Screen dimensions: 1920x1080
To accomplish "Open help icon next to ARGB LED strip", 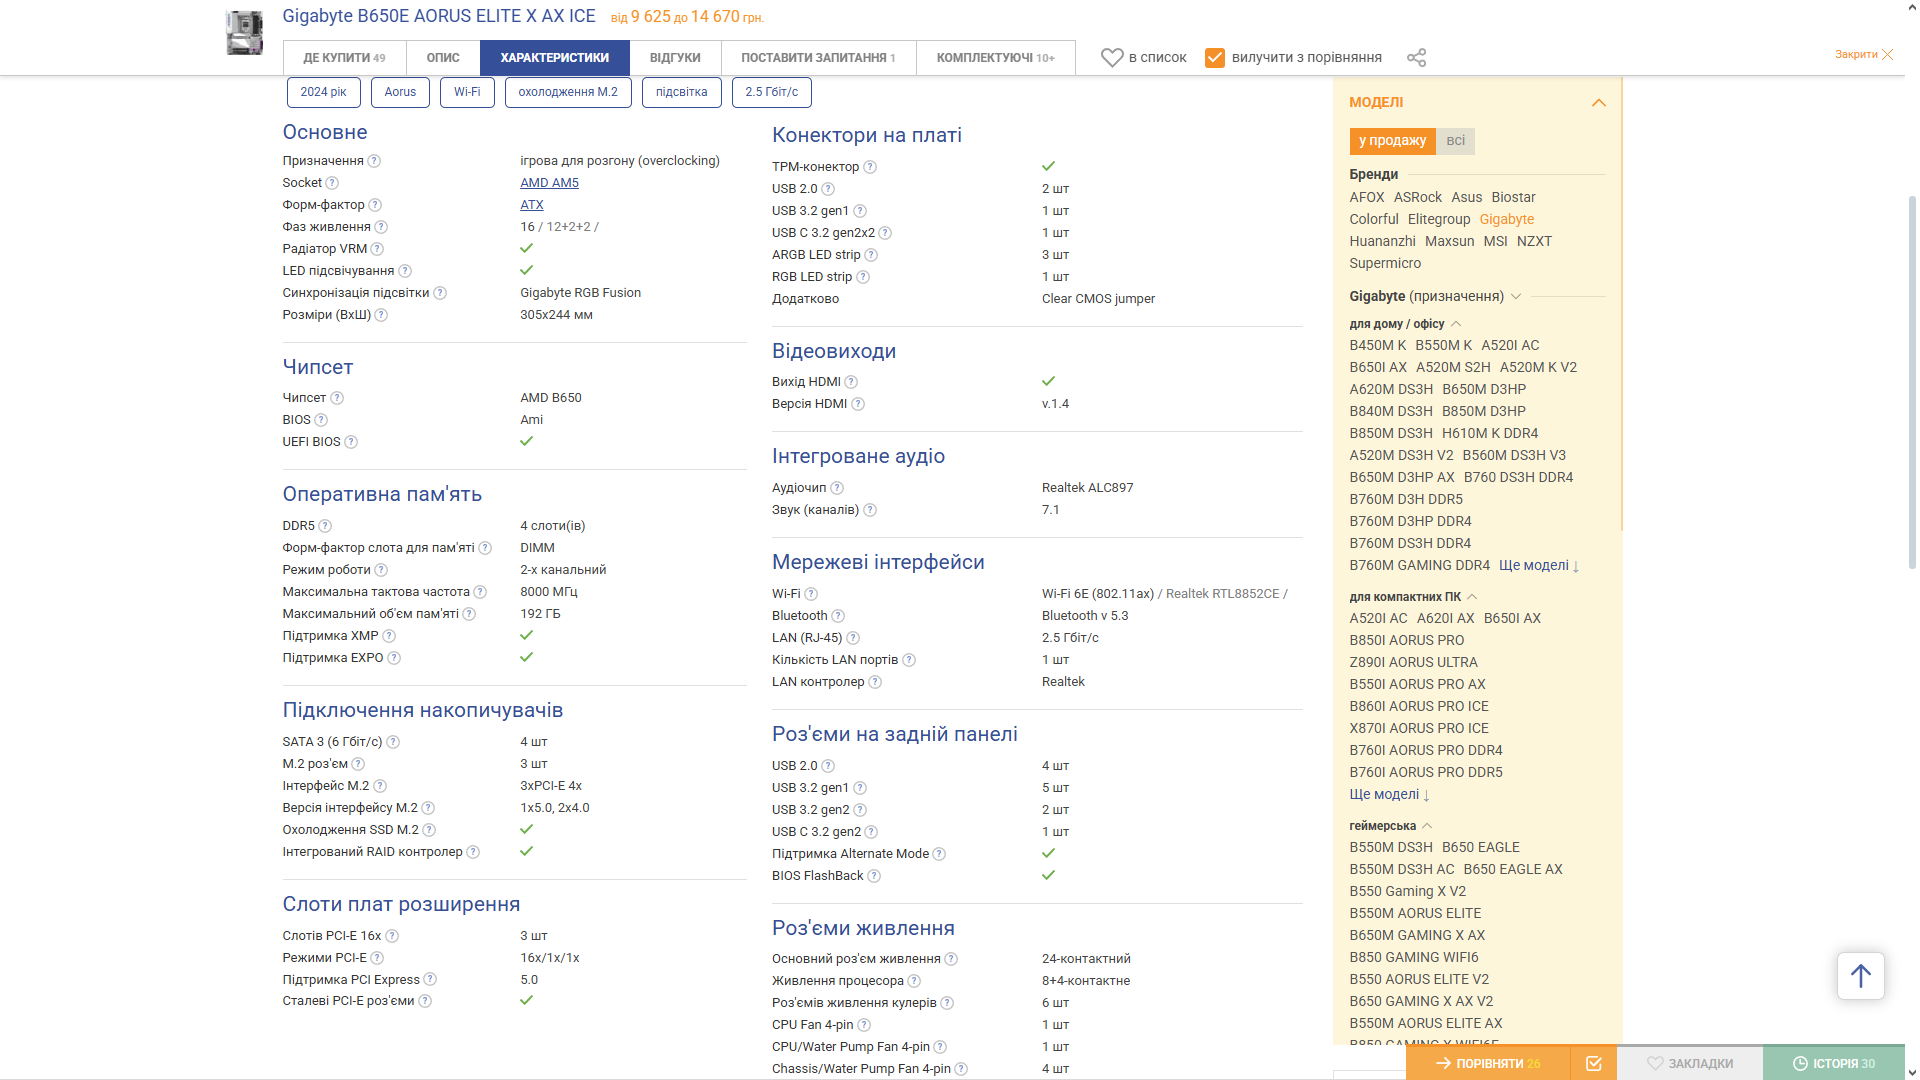I will [871, 255].
